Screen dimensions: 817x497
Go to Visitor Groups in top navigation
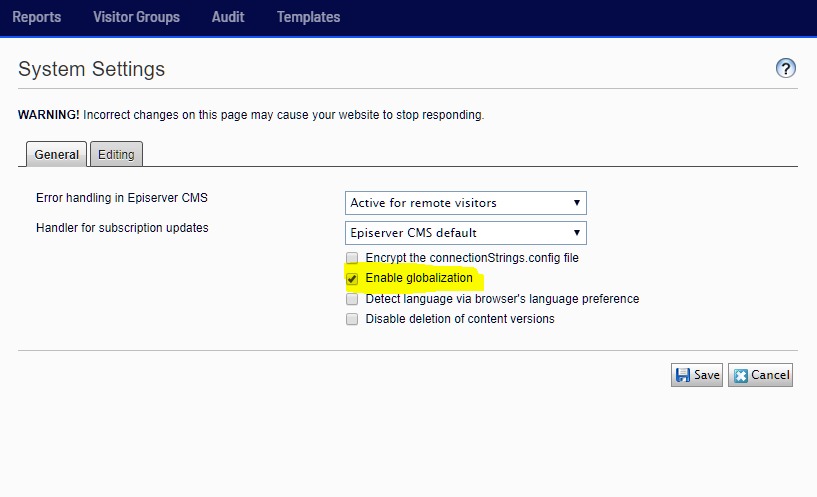pos(136,17)
